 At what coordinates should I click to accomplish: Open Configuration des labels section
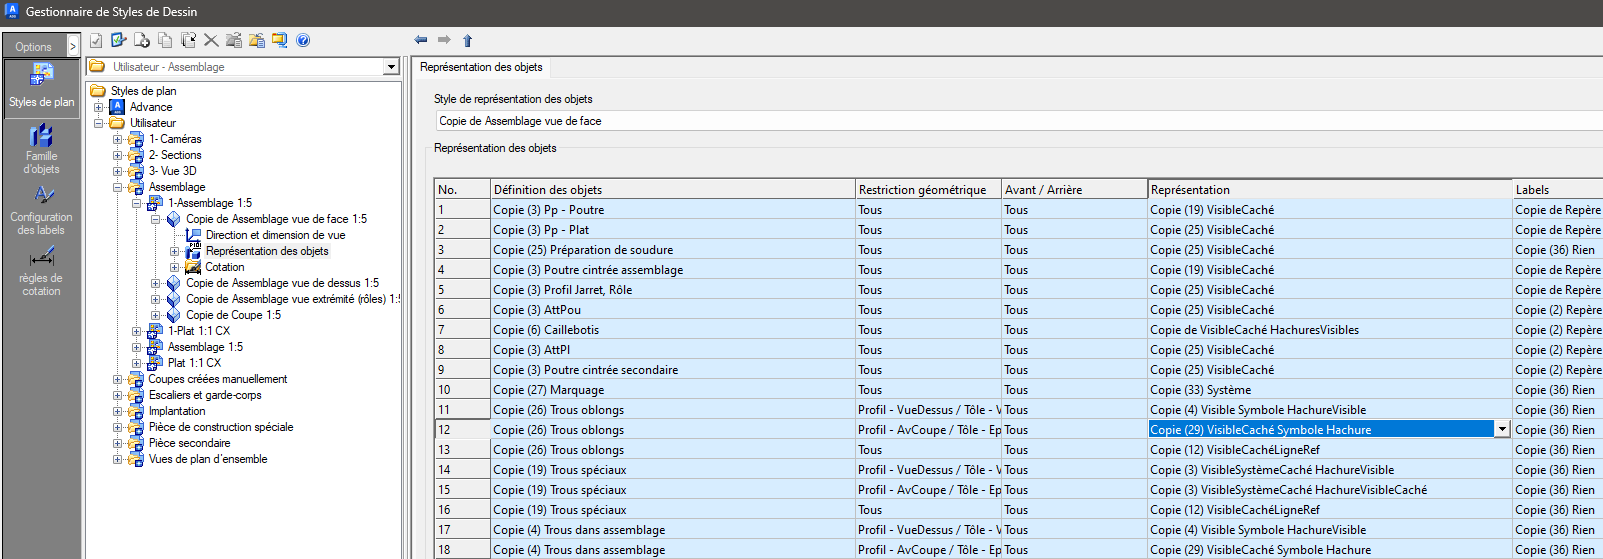click(41, 210)
